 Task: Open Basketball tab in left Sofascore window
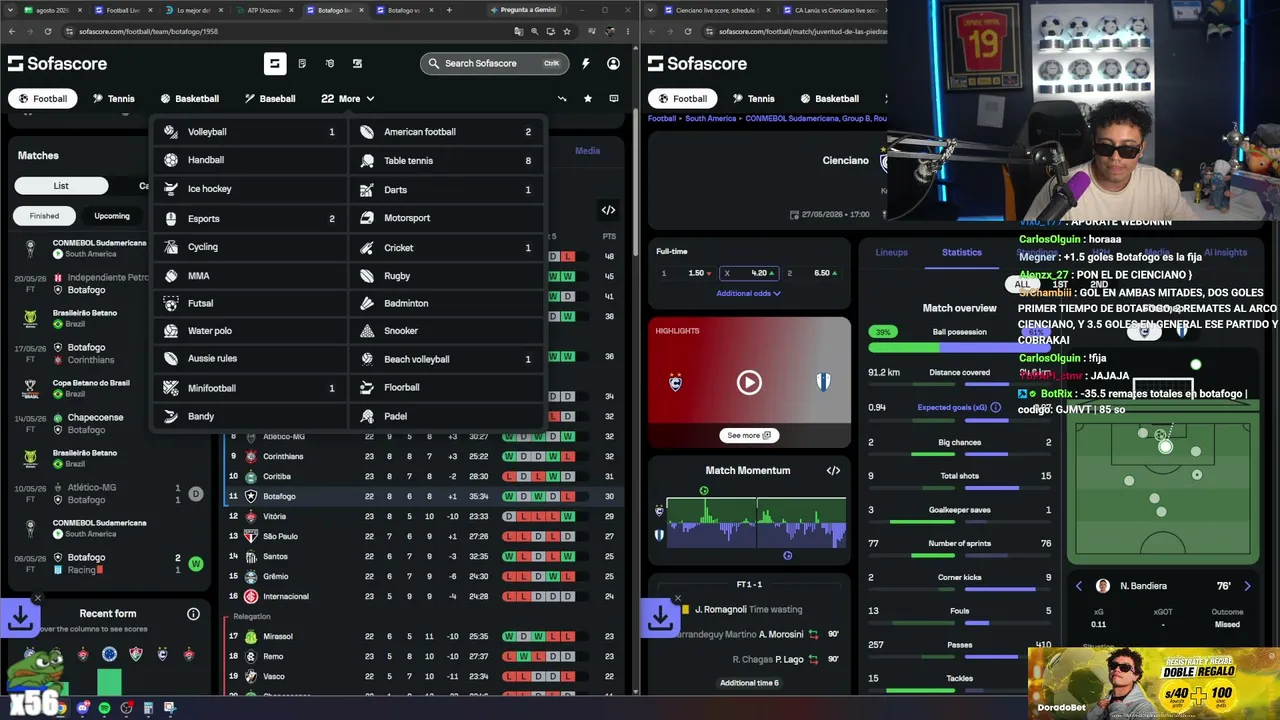189,99
